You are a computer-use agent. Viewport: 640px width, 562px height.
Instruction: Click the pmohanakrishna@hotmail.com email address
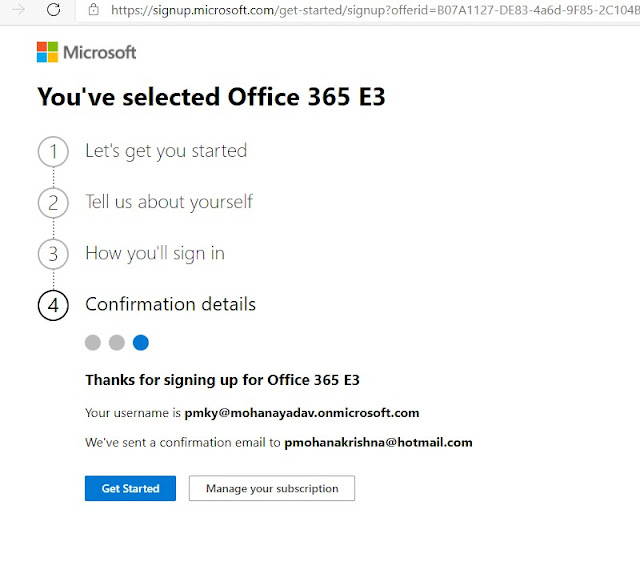click(378, 442)
